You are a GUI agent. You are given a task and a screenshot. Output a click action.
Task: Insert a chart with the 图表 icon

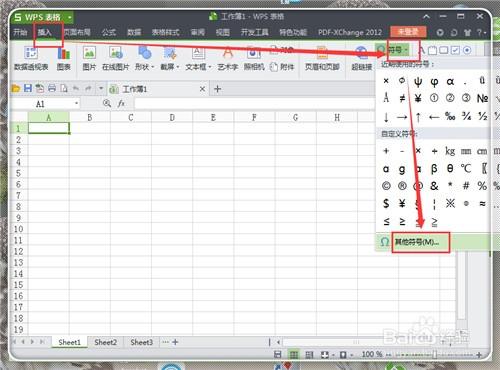[x=63, y=59]
